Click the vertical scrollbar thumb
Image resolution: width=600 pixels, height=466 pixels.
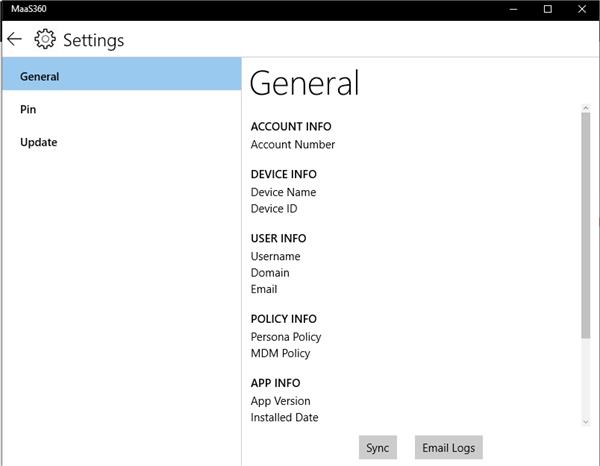coord(585,225)
